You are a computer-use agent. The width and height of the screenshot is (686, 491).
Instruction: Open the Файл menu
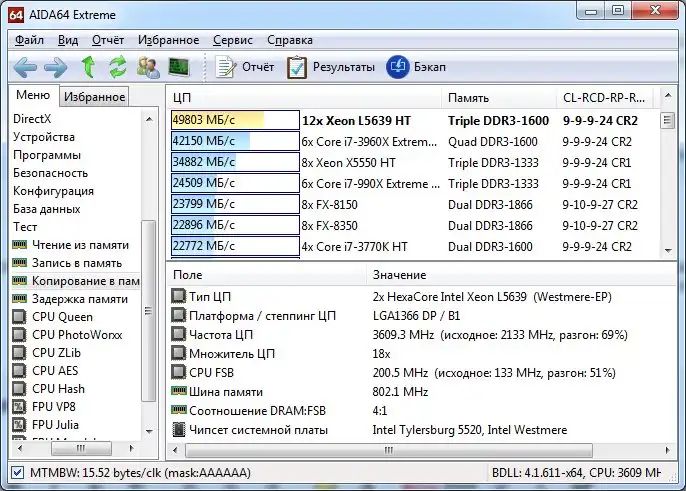pos(29,40)
